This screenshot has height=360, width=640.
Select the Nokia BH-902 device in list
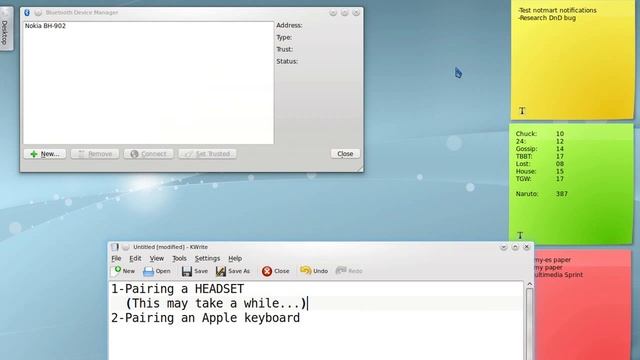[x=45, y=26]
